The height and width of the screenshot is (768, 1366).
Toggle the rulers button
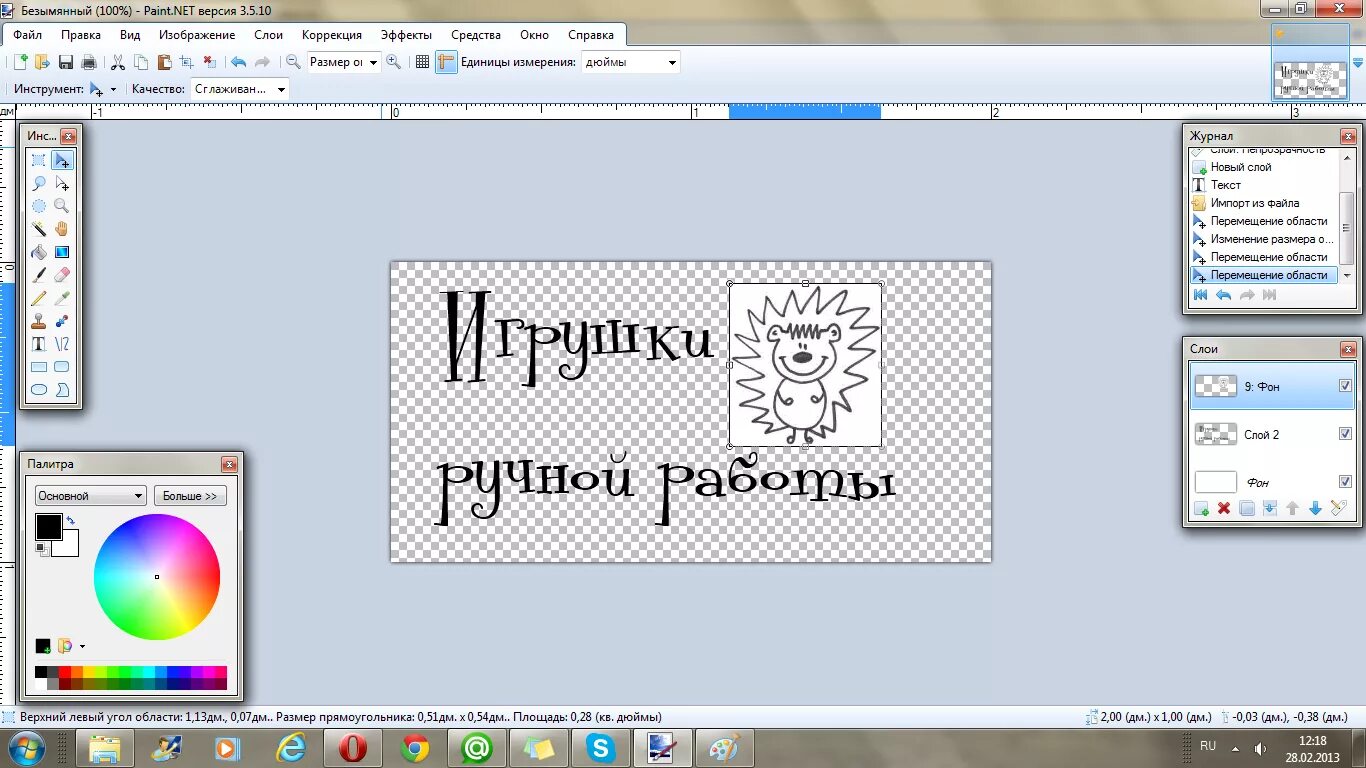tap(446, 62)
